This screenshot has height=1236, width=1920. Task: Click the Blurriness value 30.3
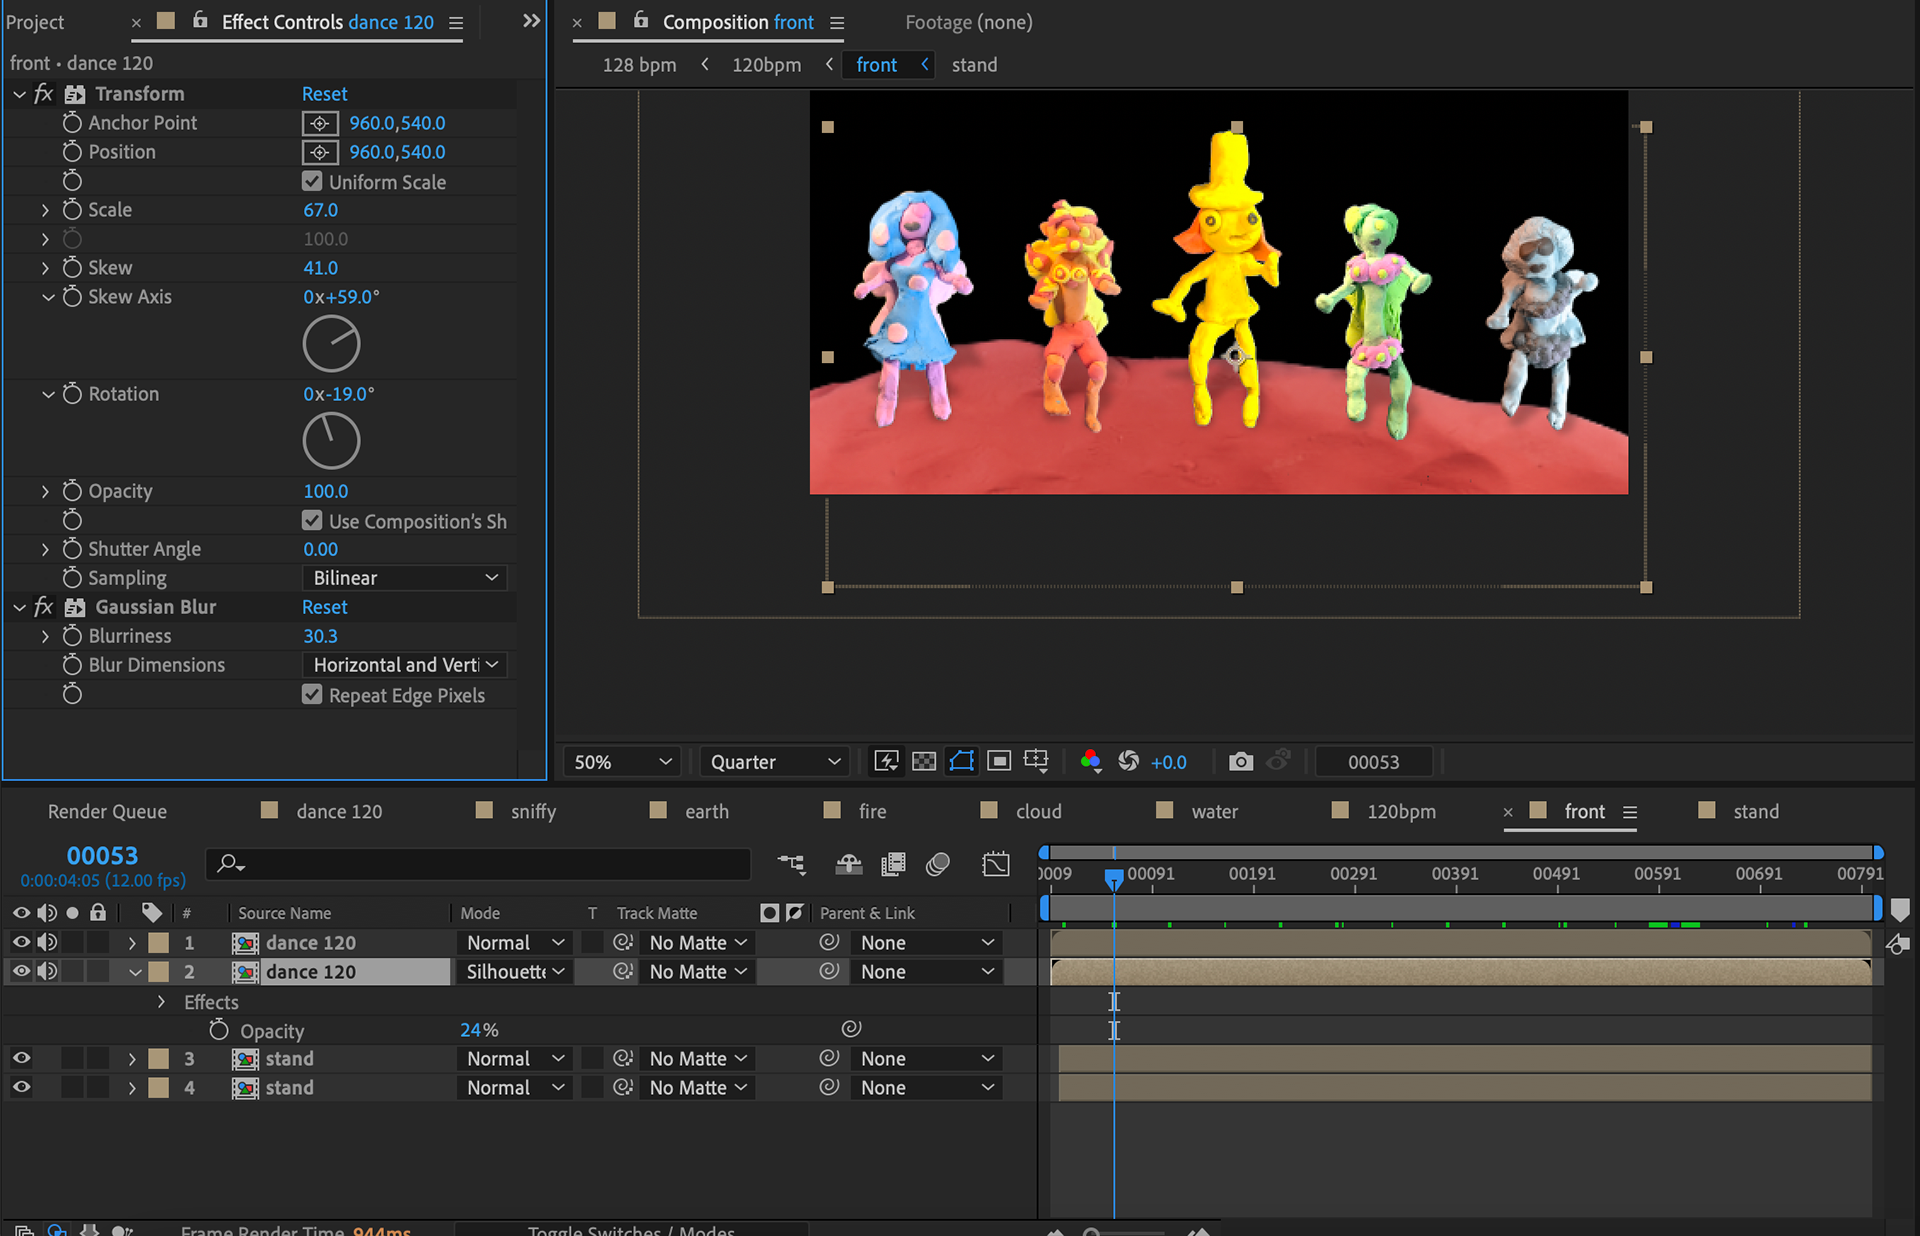pyautogui.click(x=320, y=636)
